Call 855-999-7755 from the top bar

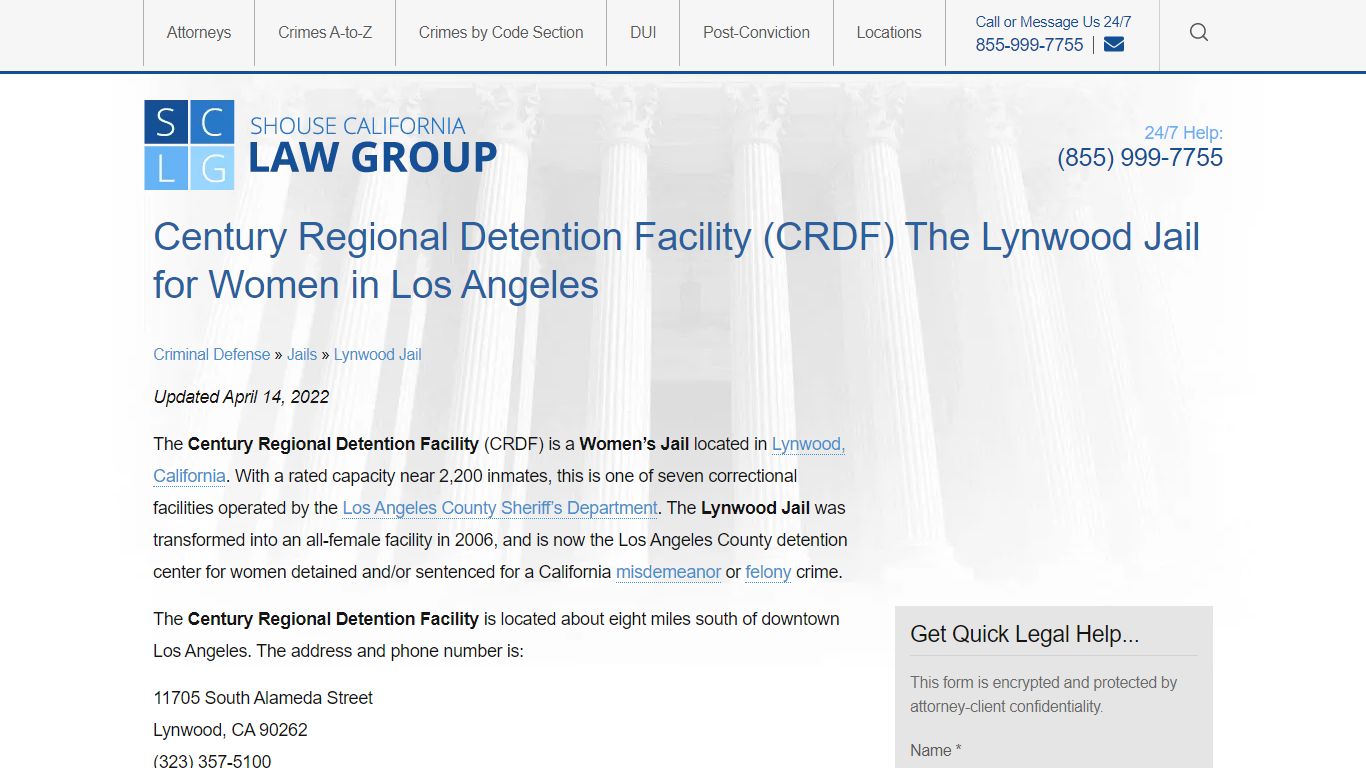tap(1029, 45)
